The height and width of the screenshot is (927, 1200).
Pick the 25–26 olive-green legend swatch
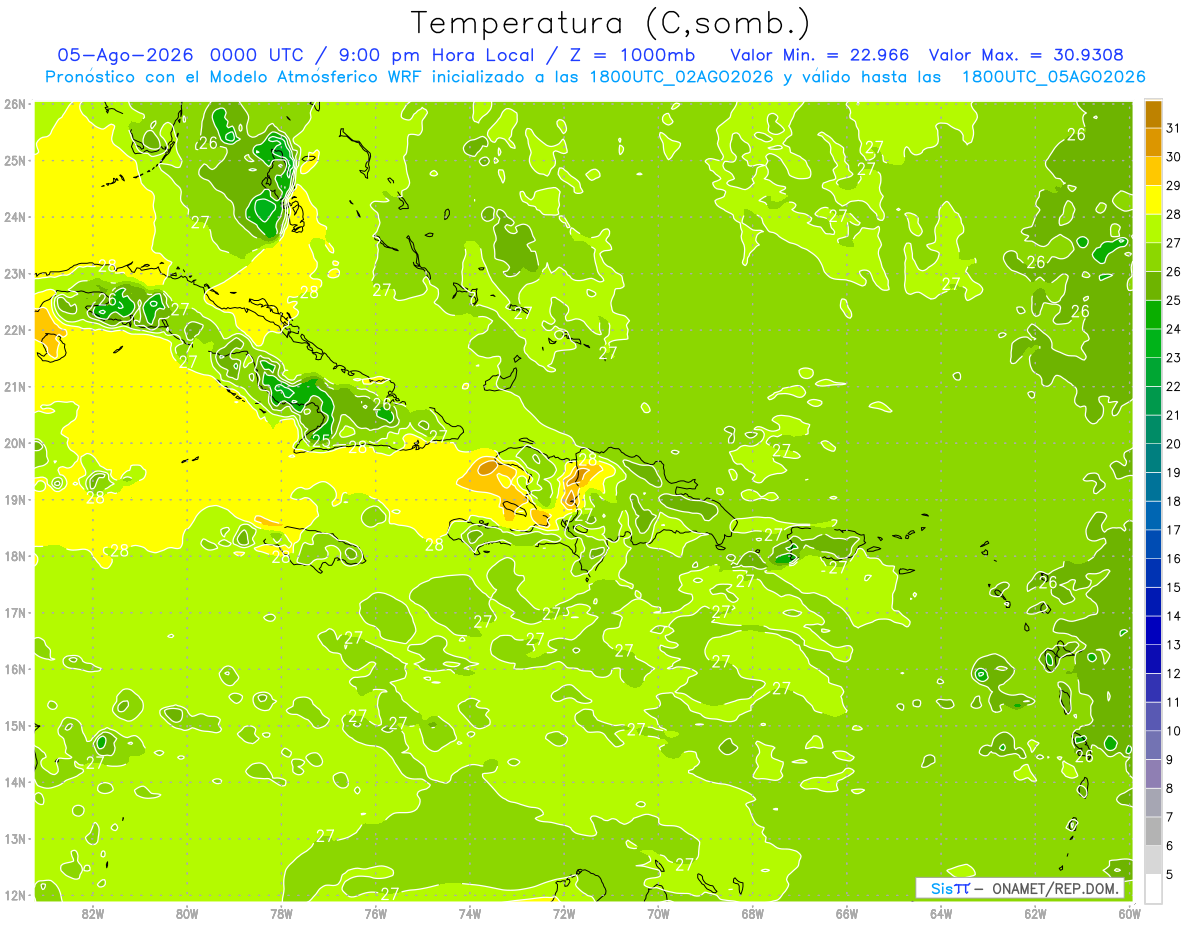click(1153, 286)
